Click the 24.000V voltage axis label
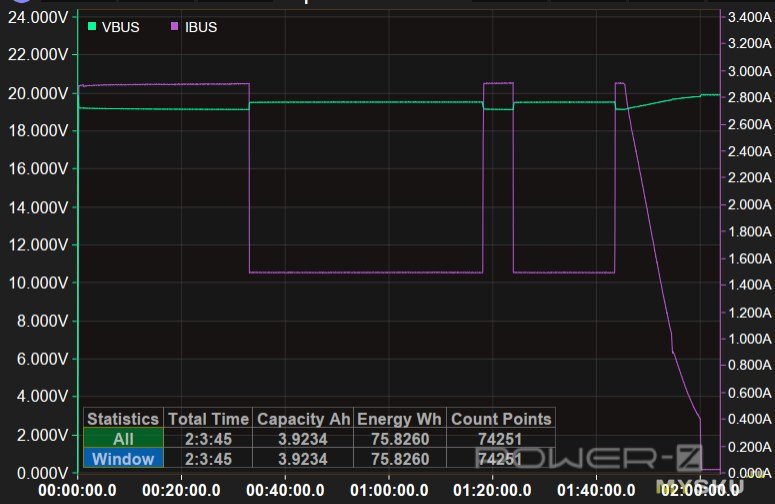This screenshot has height=504, width=775. pyautogui.click(x=38, y=17)
